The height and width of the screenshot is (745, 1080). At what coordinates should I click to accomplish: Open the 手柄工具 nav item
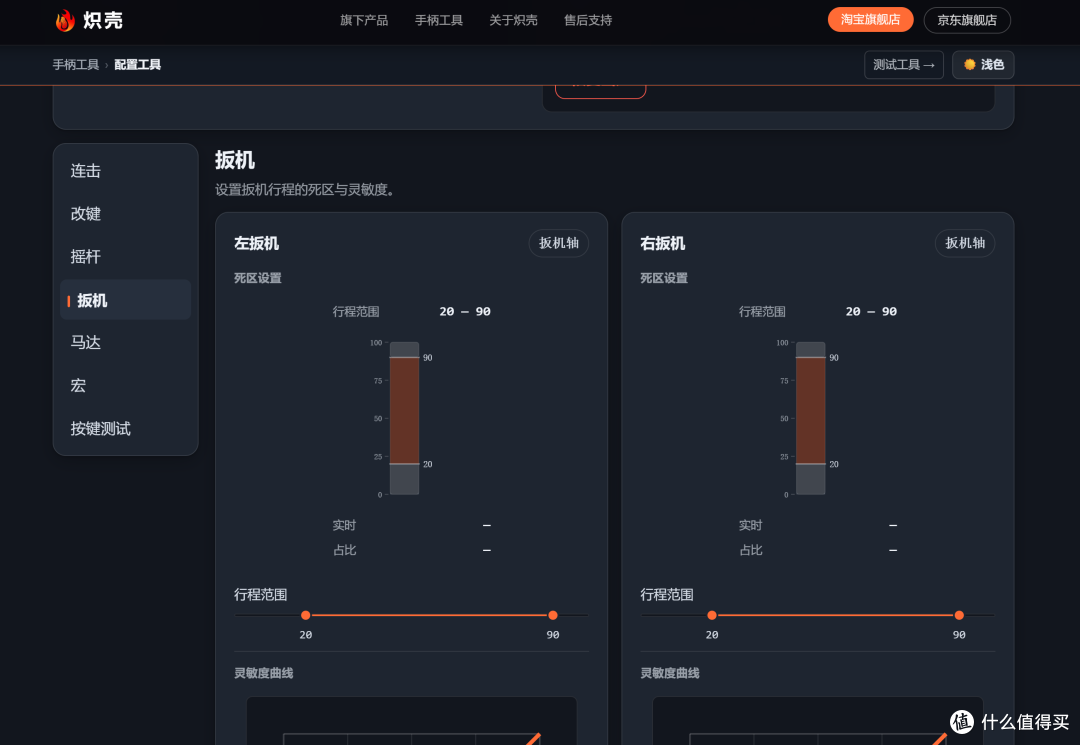pos(438,21)
